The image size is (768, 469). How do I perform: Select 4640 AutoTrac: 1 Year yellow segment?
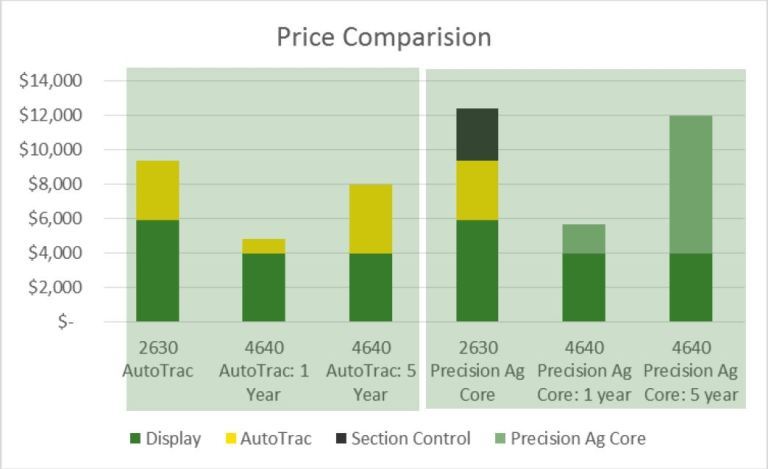click(264, 246)
